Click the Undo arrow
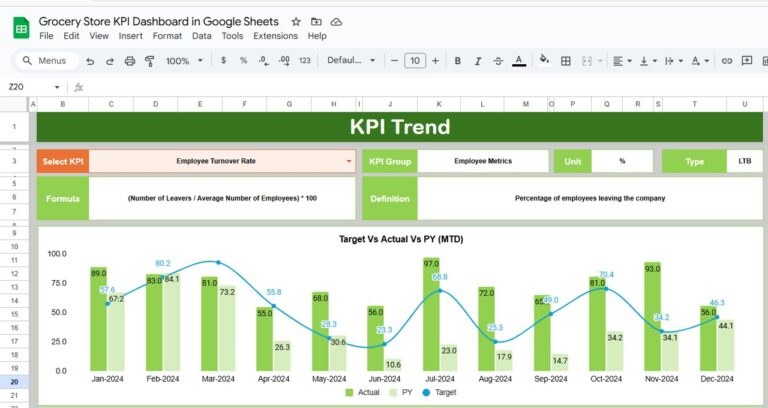Viewport: 768px width, 408px height. pyautogui.click(x=90, y=61)
